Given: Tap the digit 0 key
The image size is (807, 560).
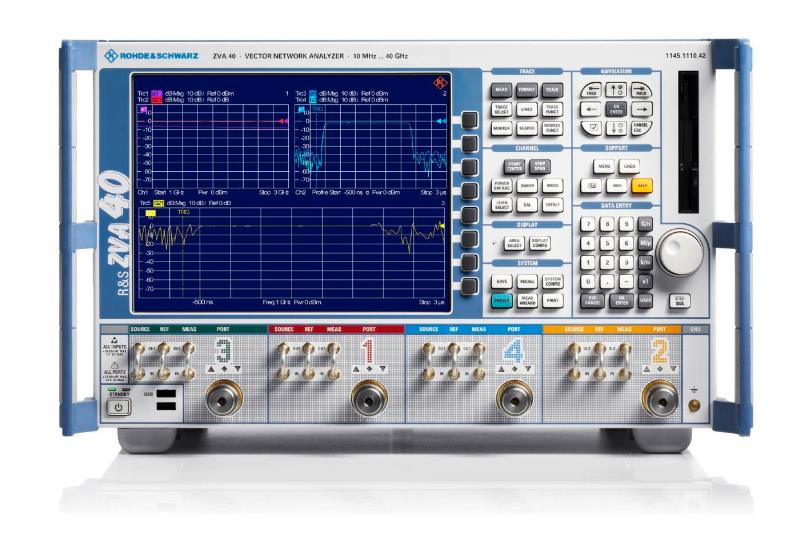Looking at the screenshot, I should point(589,282).
